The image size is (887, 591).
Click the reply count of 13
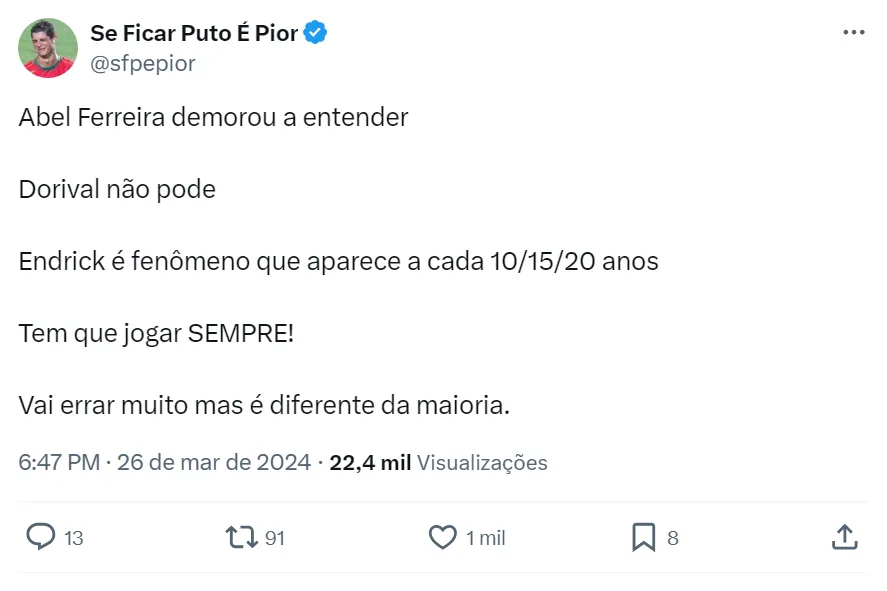(74, 539)
